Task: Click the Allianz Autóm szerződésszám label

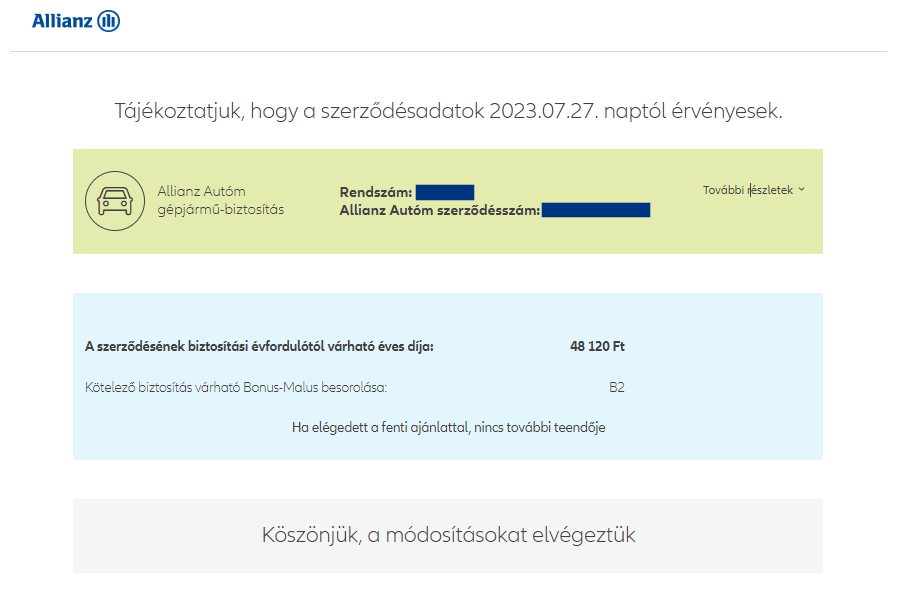Action: click(440, 210)
